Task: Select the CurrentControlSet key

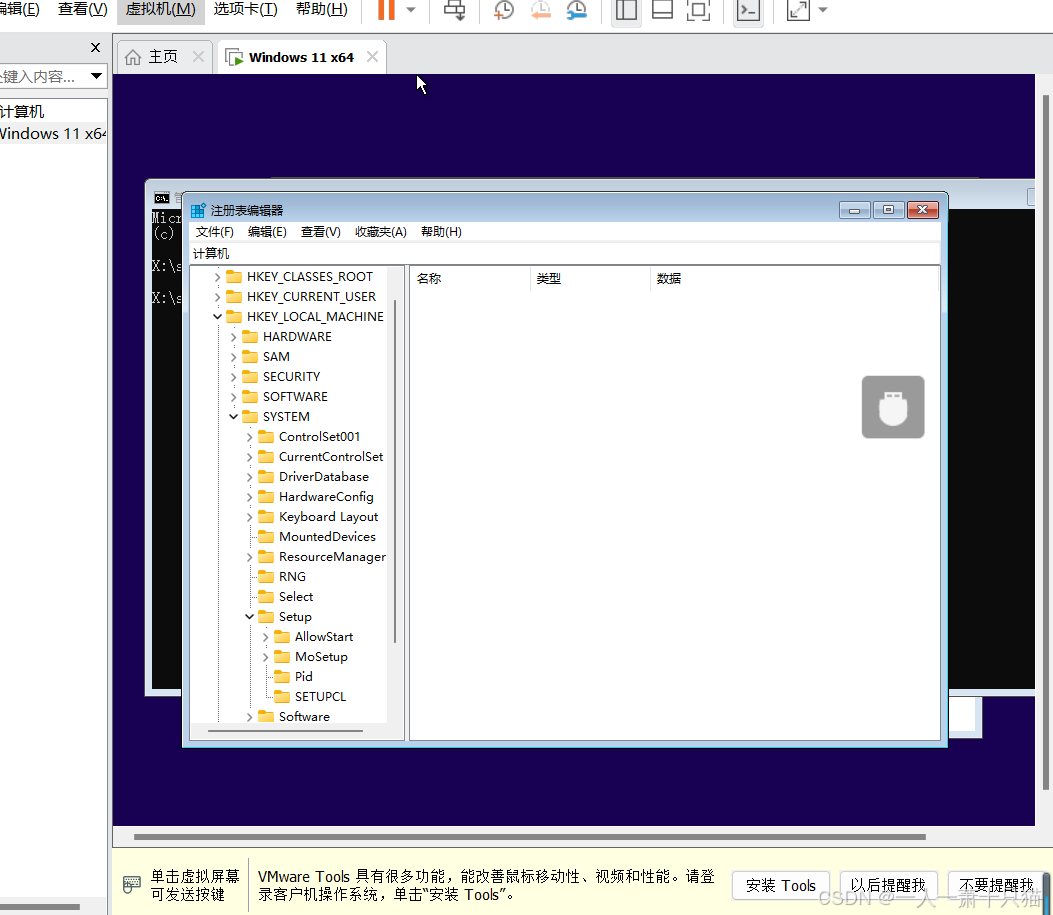Action: [x=330, y=457]
